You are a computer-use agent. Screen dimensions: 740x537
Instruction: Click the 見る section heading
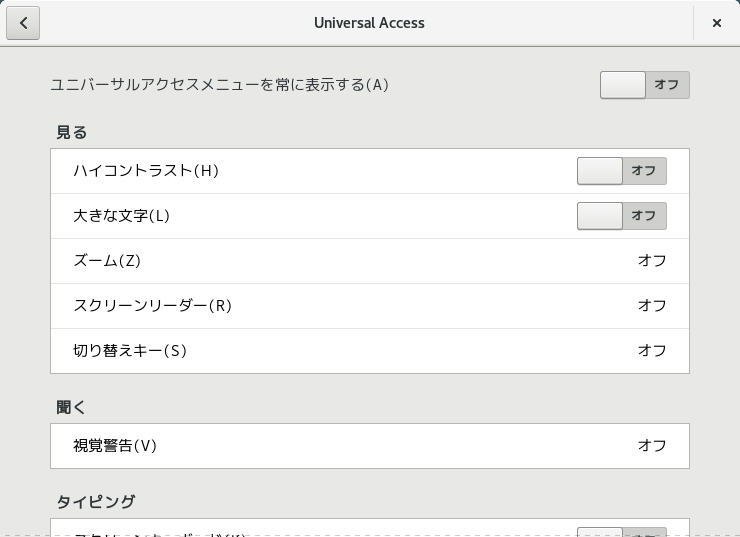click(72, 132)
